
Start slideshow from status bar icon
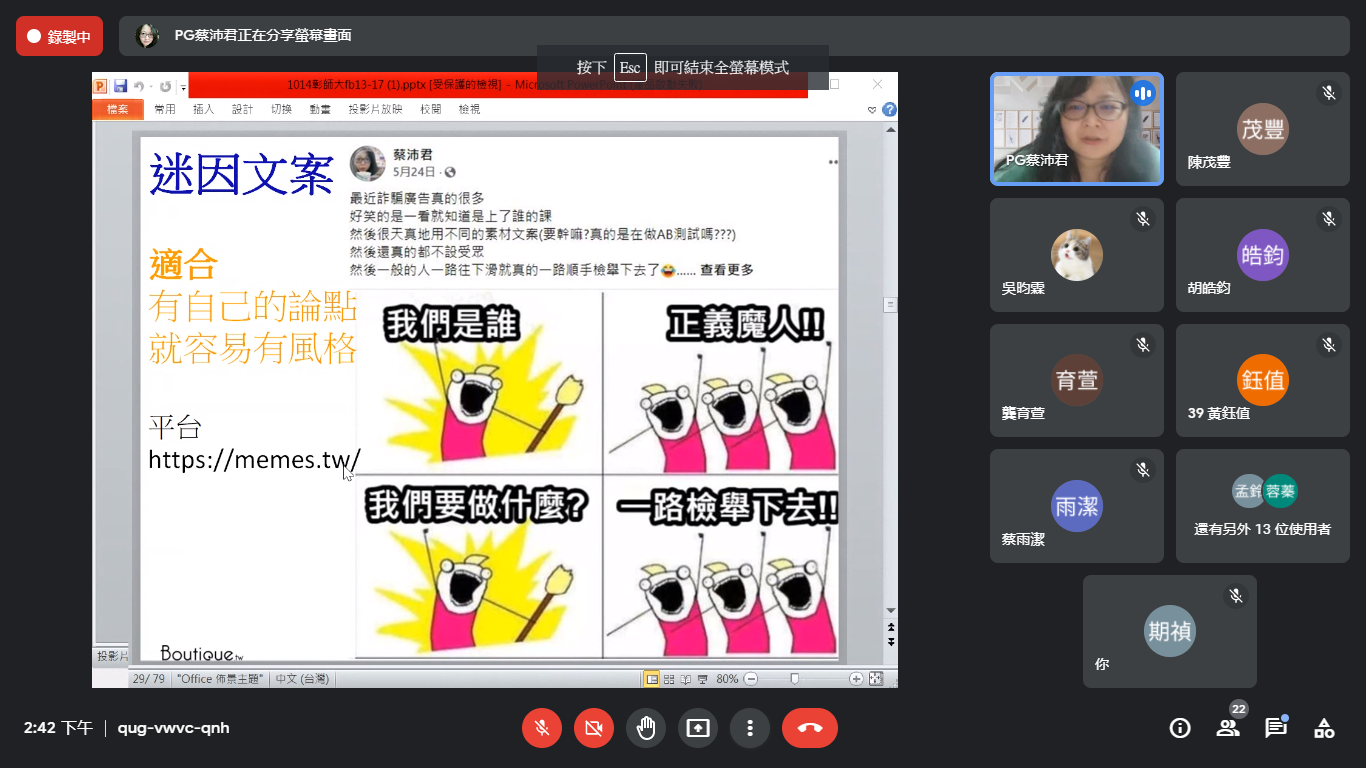pyautogui.click(x=702, y=679)
